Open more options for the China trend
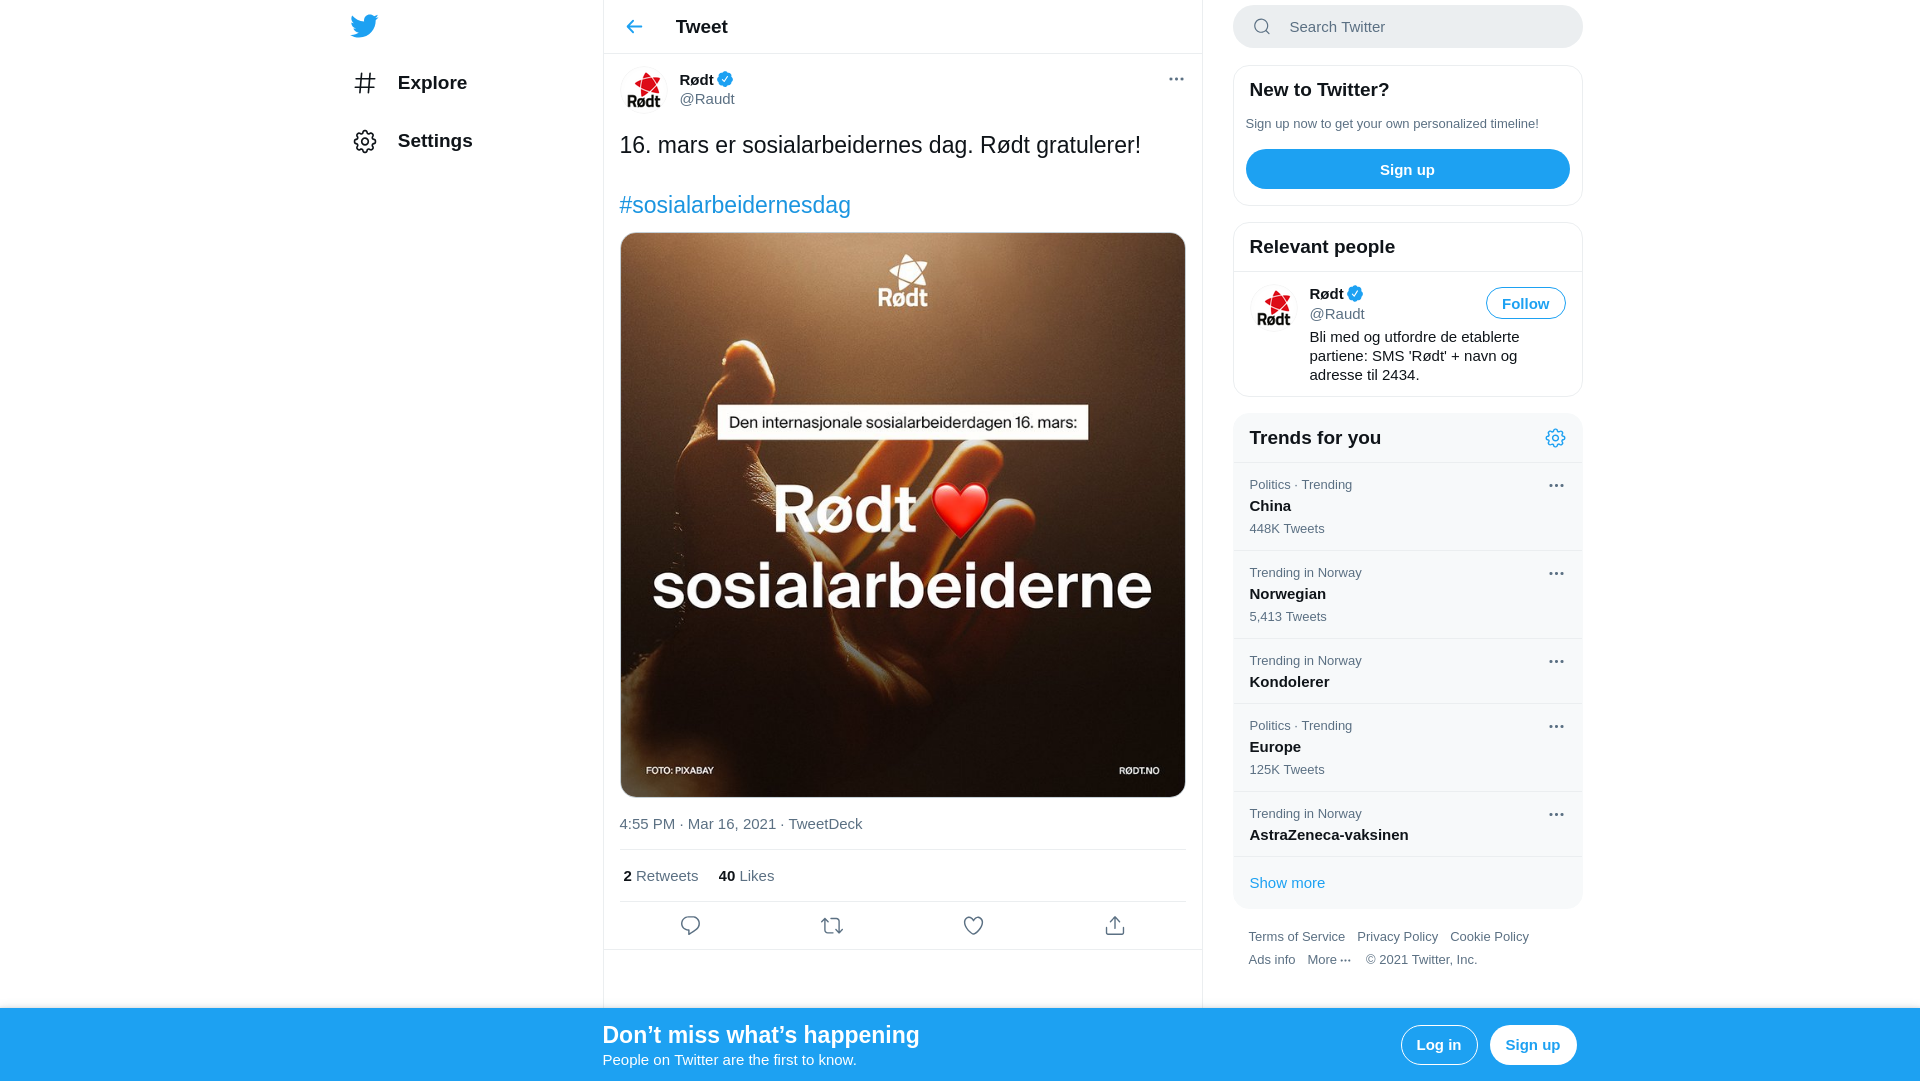 [x=1556, y=486]
